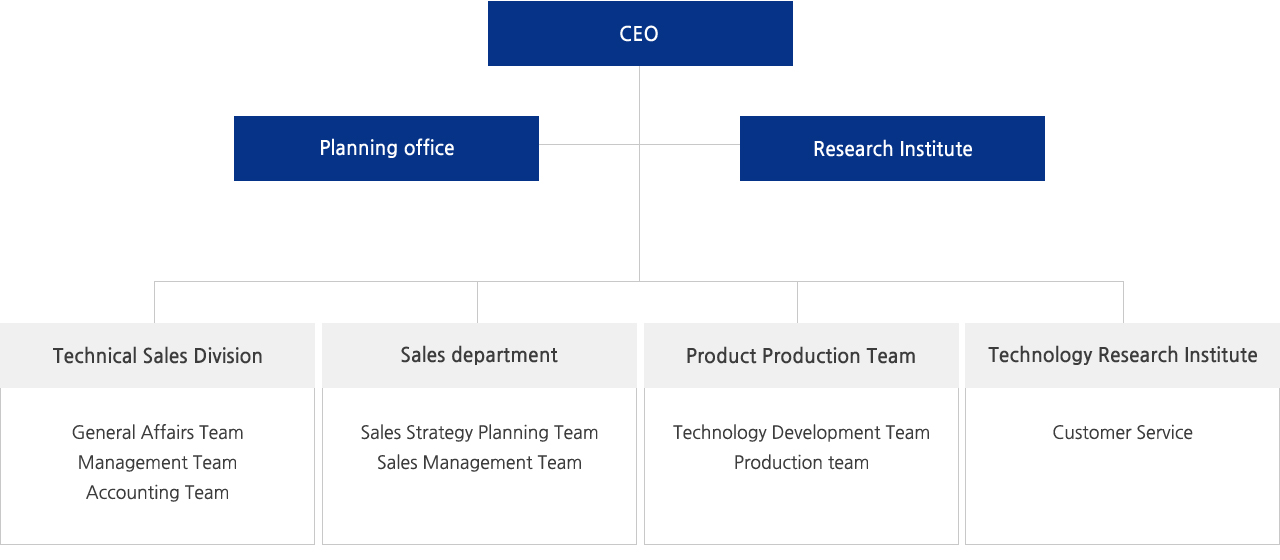Viewport: 1280px width, 560px height.
Task: Click the CEO box at the top
Action: pos(640,33)
